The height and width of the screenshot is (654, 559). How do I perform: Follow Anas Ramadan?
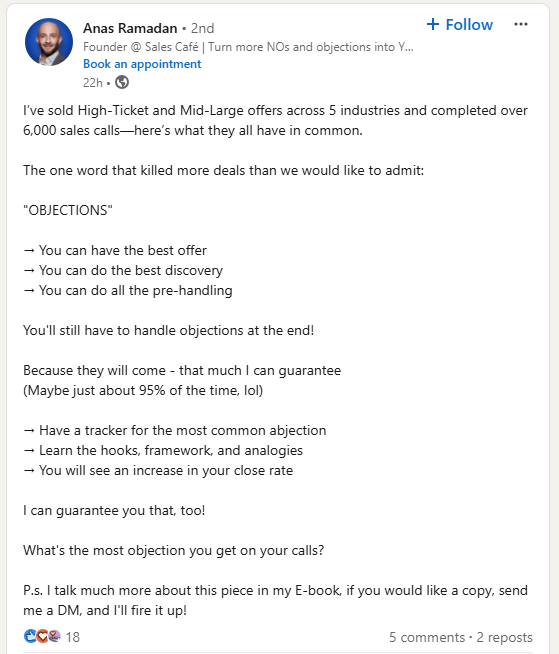click(459, 25)
